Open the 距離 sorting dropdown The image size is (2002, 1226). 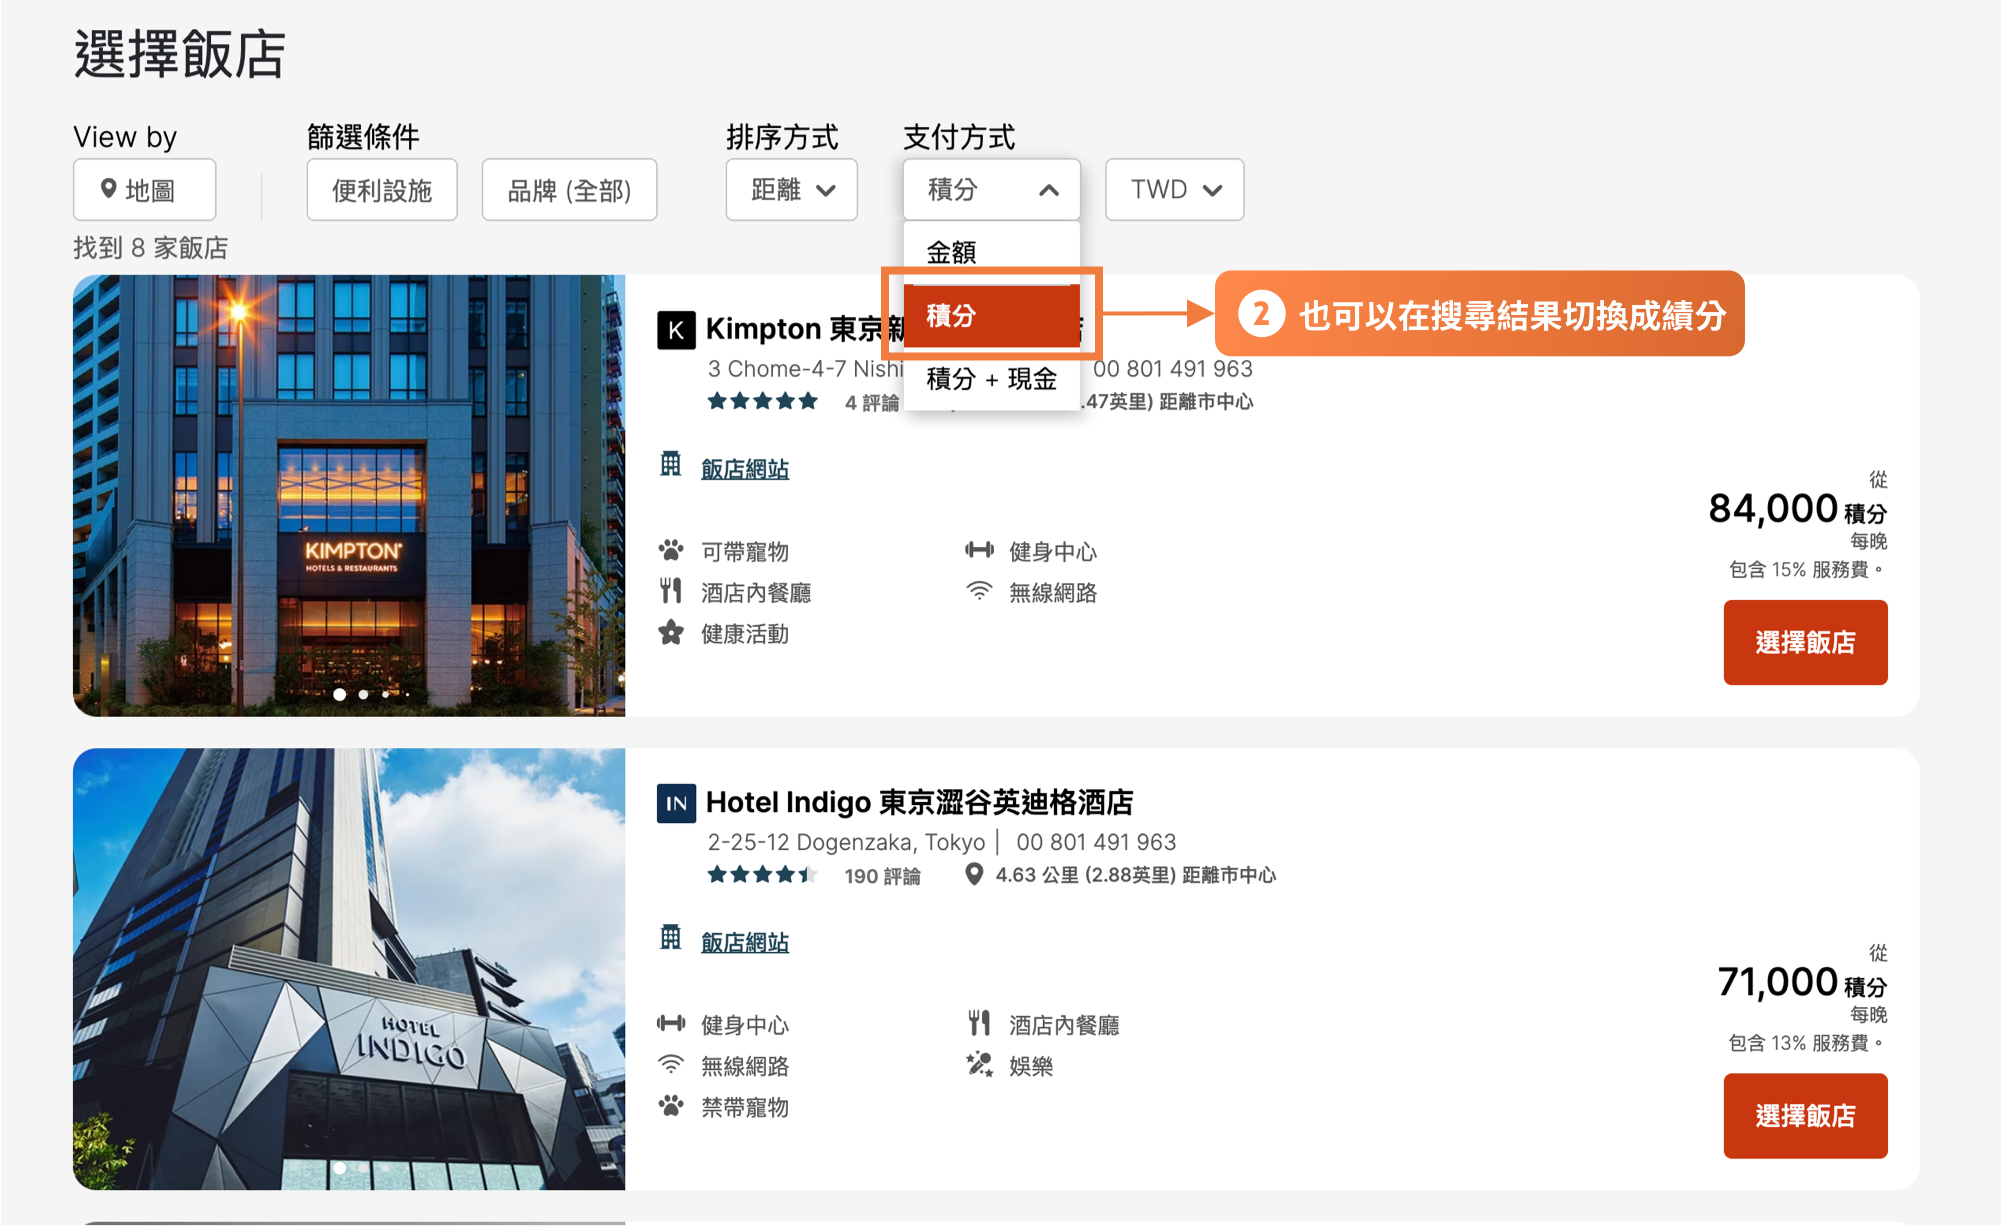[x=791, y=189]
